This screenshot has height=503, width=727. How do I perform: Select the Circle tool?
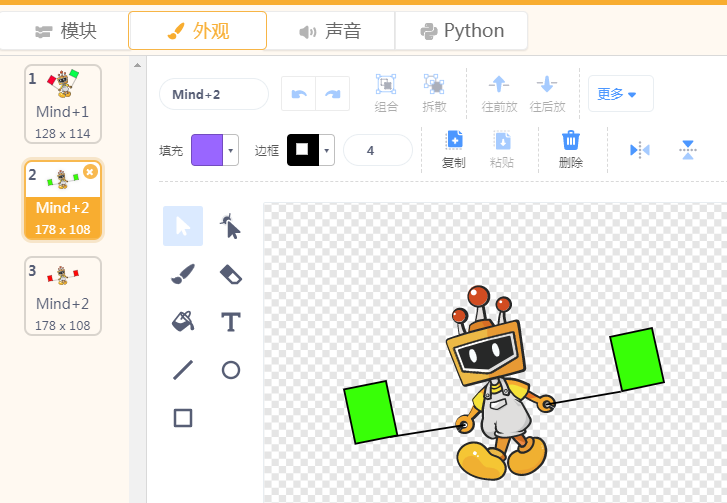(230, 370)
